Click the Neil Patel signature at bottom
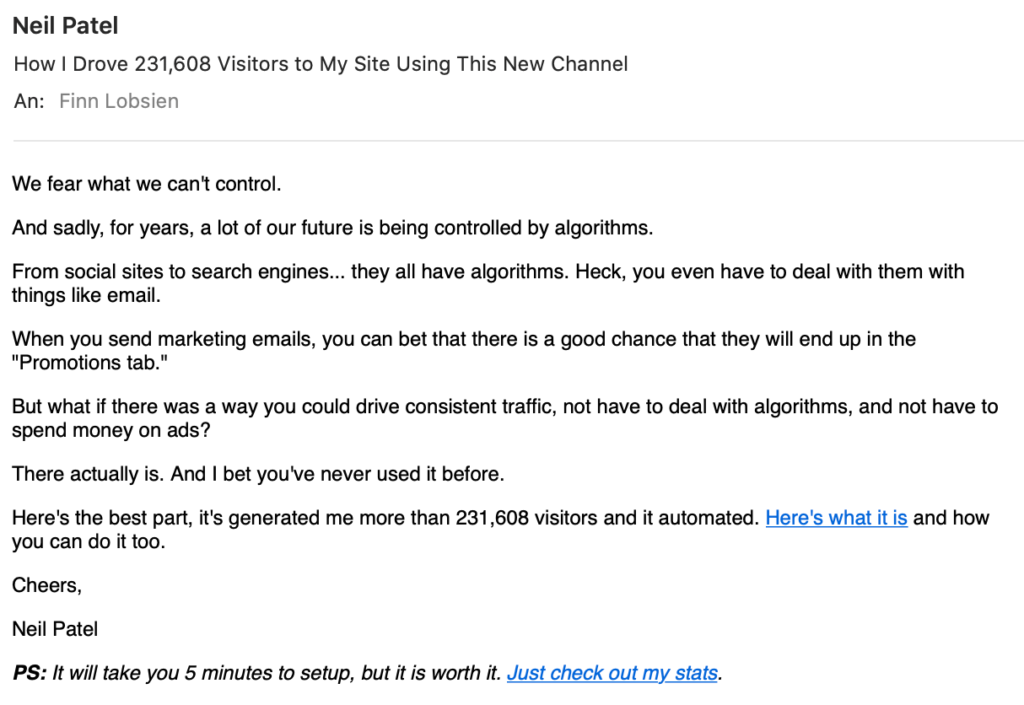1024x705 pixels. (55, 629)
